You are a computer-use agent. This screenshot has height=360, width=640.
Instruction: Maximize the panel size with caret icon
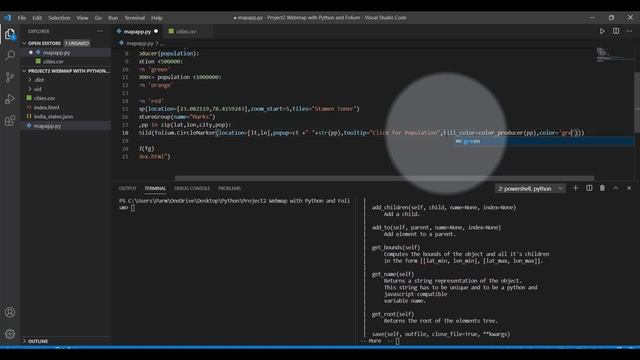click(x=616, y=188)
